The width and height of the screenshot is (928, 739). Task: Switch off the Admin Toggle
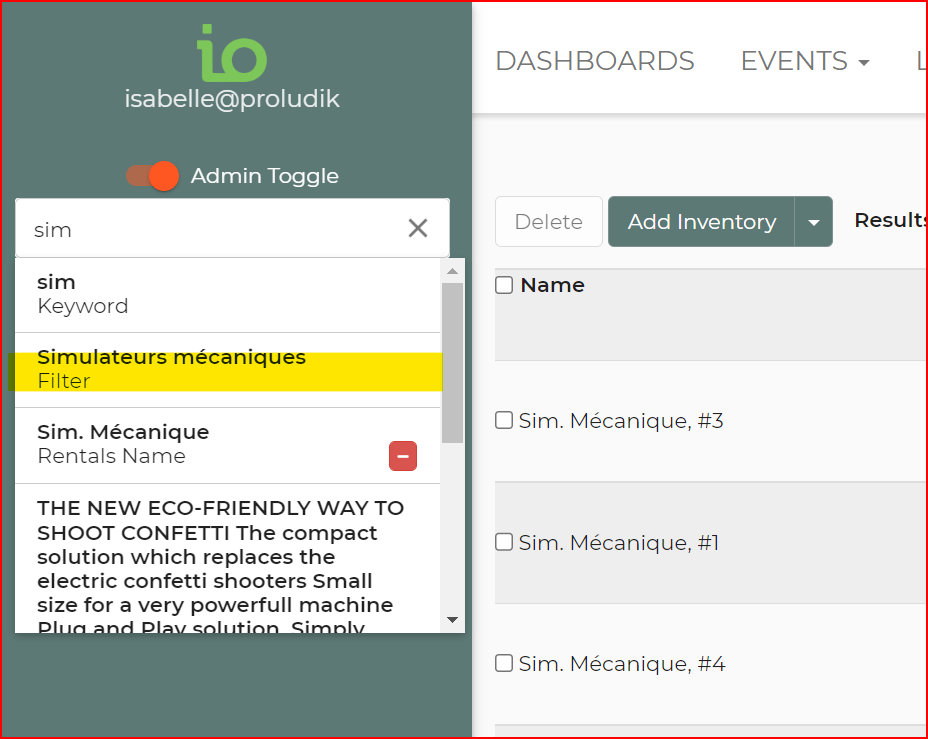click(153, 176)
